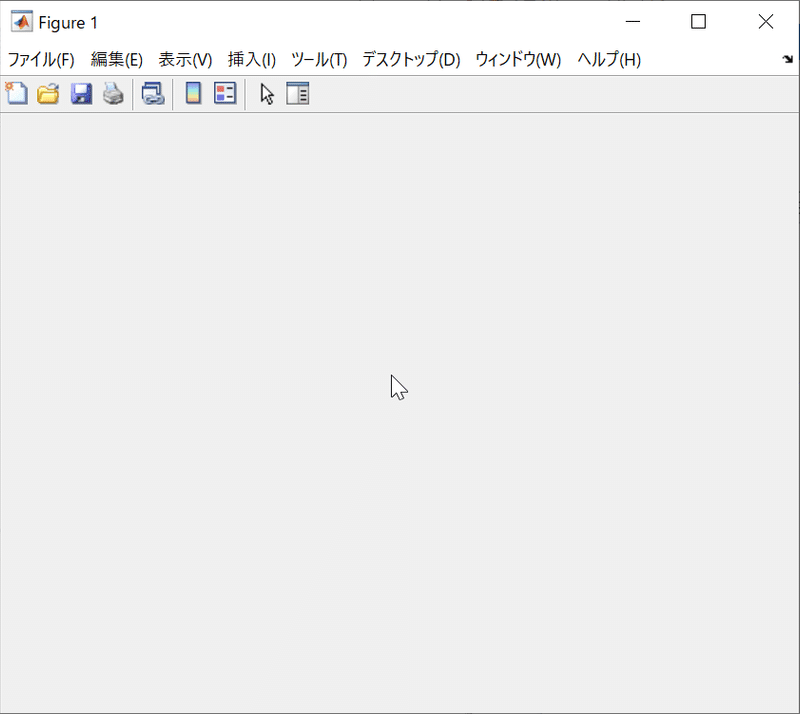Viewport: 800px width, 714px height.
Task: Click the Link Plot toolbar icon
Action: tap(153, 93)
